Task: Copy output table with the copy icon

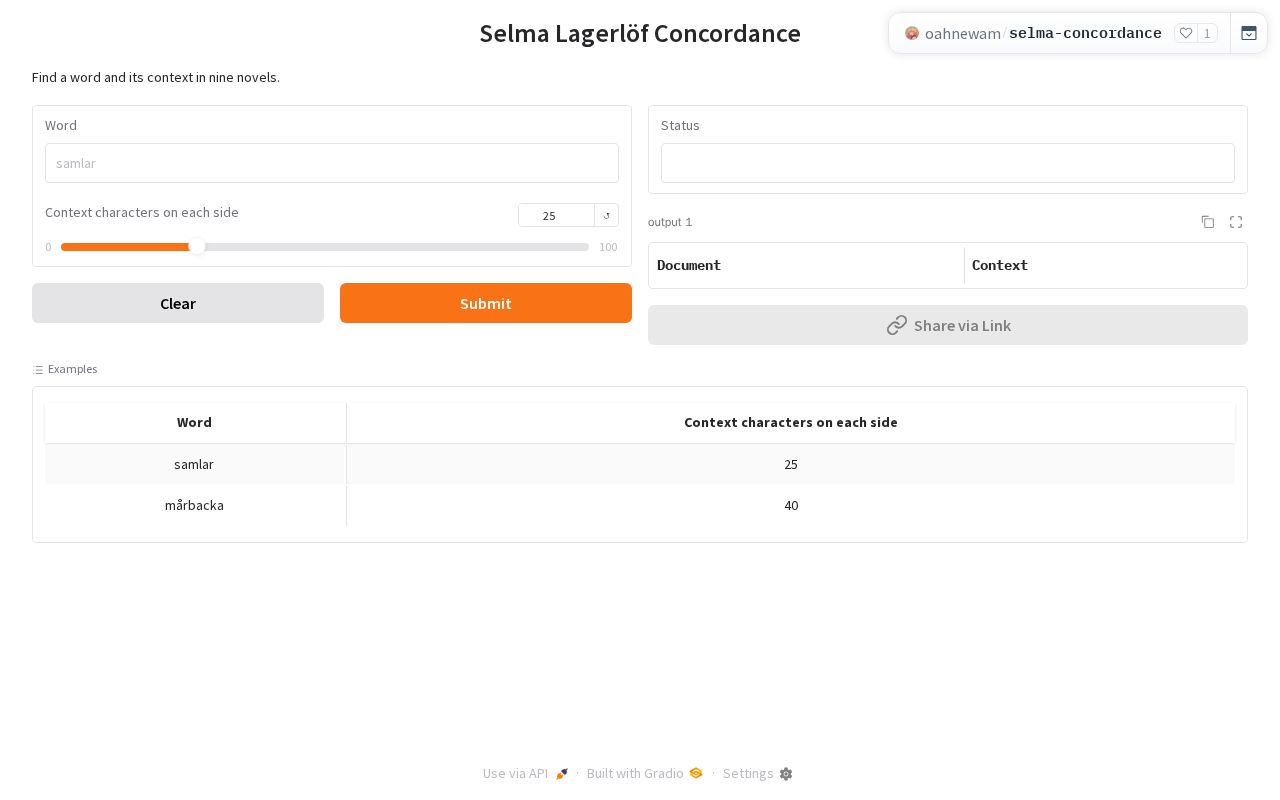Action: click(x=1208, y=222)
